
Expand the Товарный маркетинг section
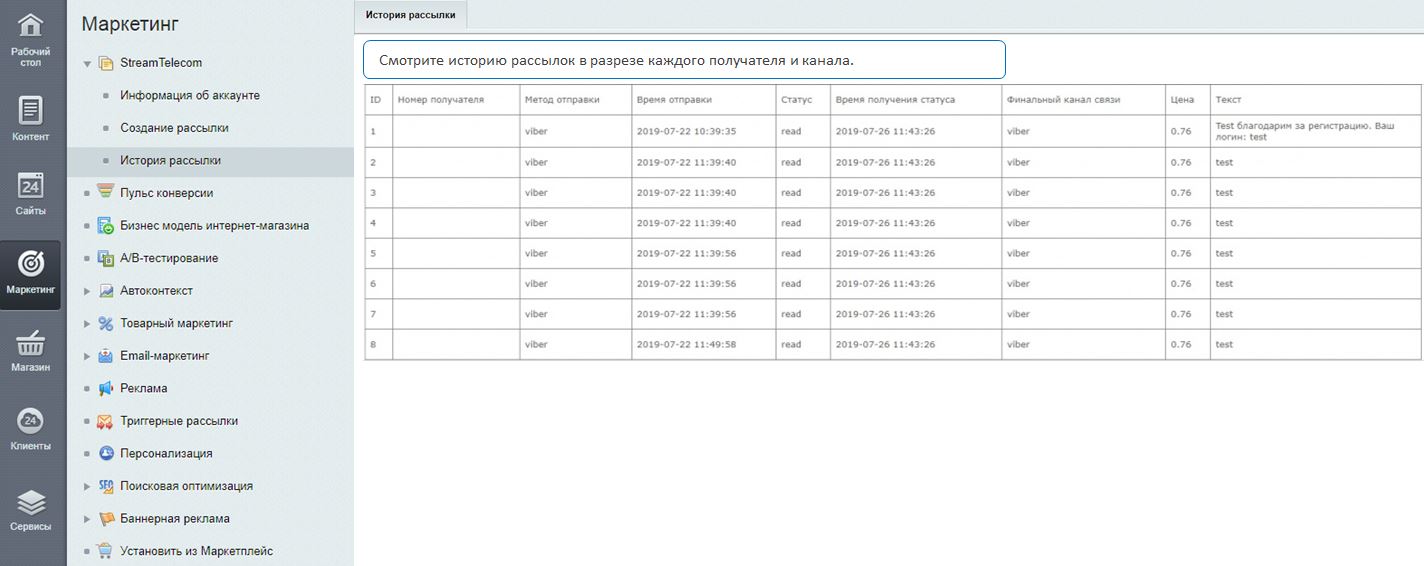click(87, 324)
